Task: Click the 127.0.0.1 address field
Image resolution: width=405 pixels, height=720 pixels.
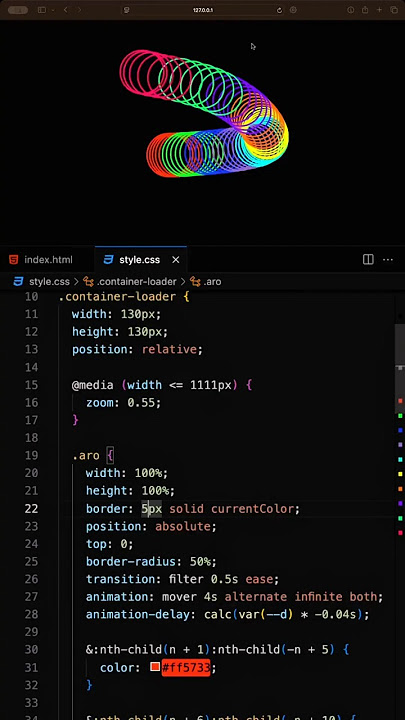Action: point(202,10)
